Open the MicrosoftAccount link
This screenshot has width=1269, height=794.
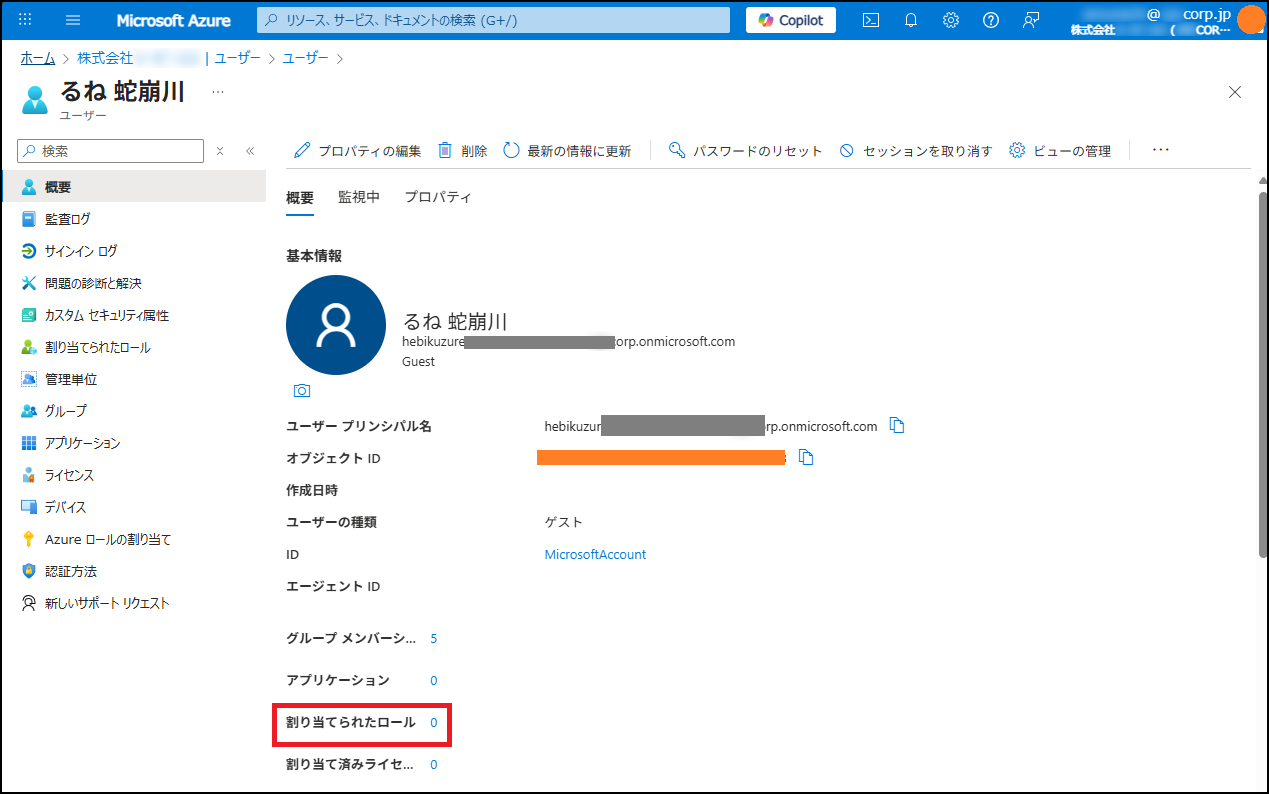tap(595, 554)
